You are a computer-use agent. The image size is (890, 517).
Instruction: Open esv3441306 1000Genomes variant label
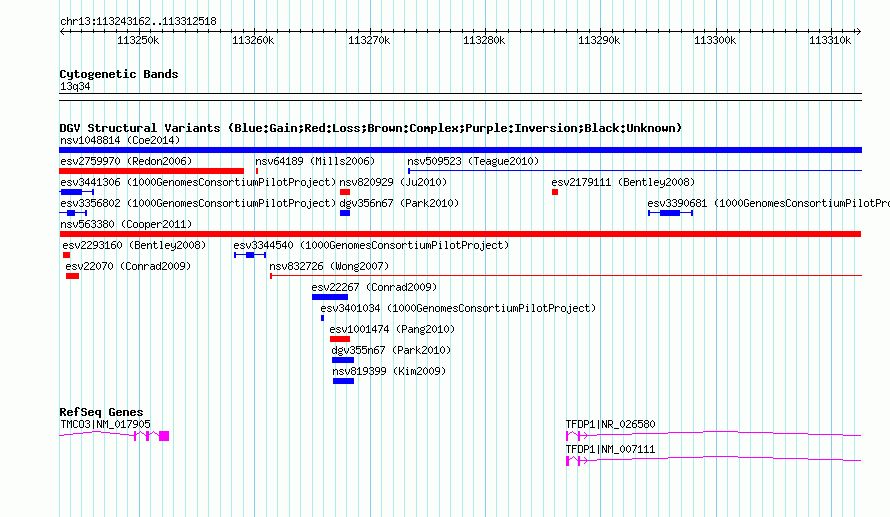coord(198,182)
